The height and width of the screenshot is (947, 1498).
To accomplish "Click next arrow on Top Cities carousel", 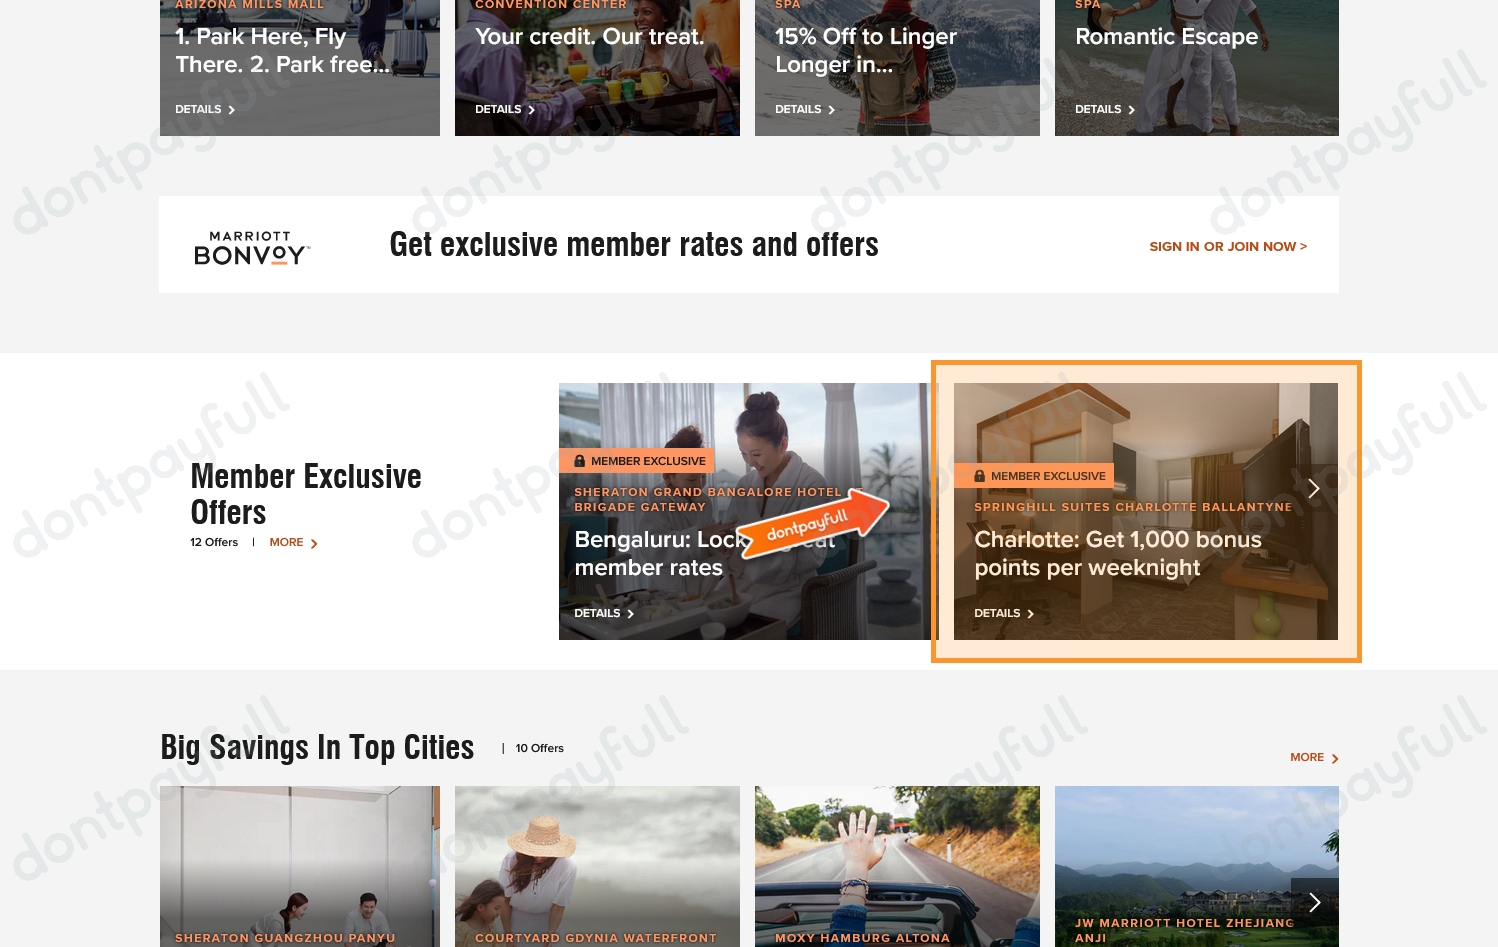I will pyautogui.click(x=1314, y=902).
